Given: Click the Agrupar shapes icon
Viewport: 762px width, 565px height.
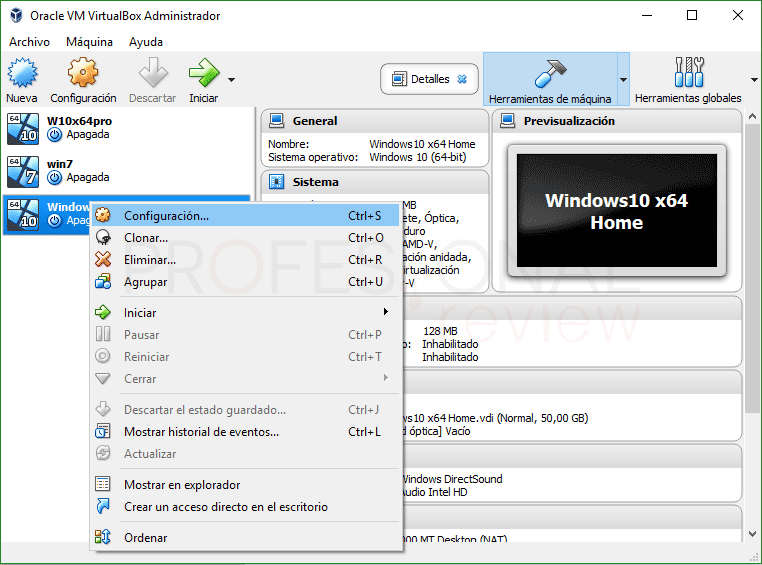Looking at the screenshot, I should (x=103, y=281).
